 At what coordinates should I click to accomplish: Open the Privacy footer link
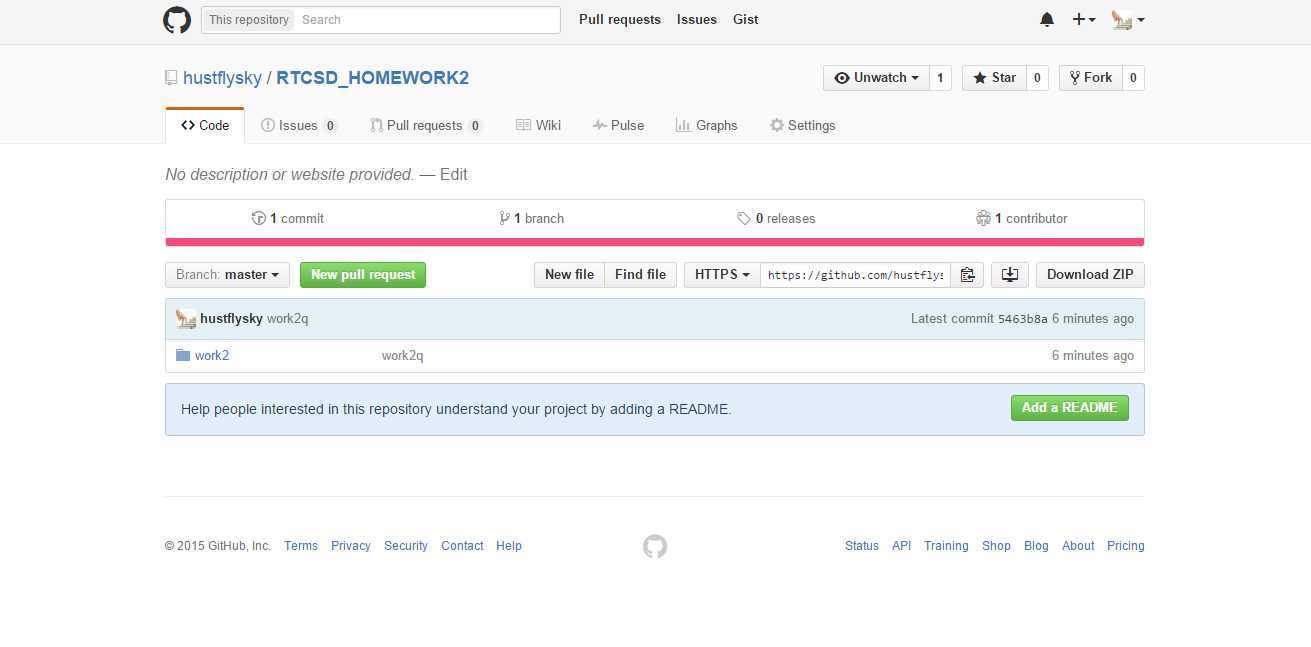[x=351, y=546]
